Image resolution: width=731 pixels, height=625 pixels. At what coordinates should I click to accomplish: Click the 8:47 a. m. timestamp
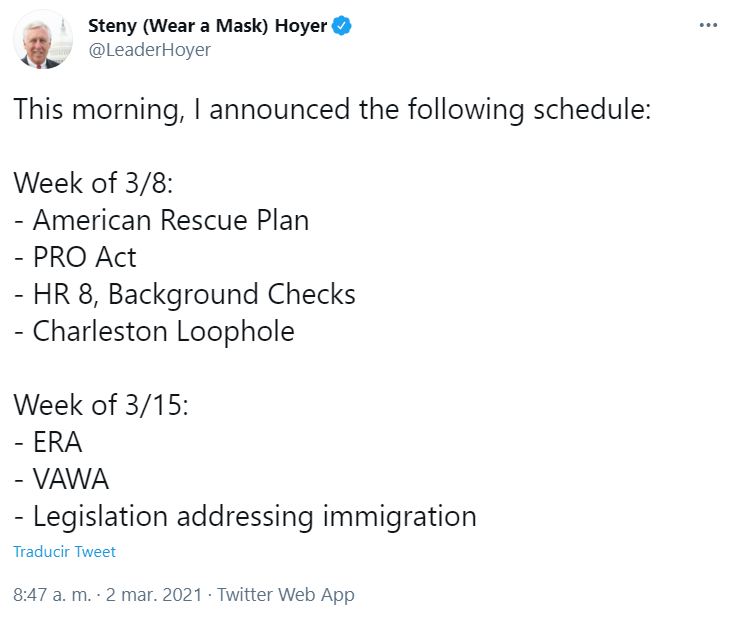click(x=52, y=595)
